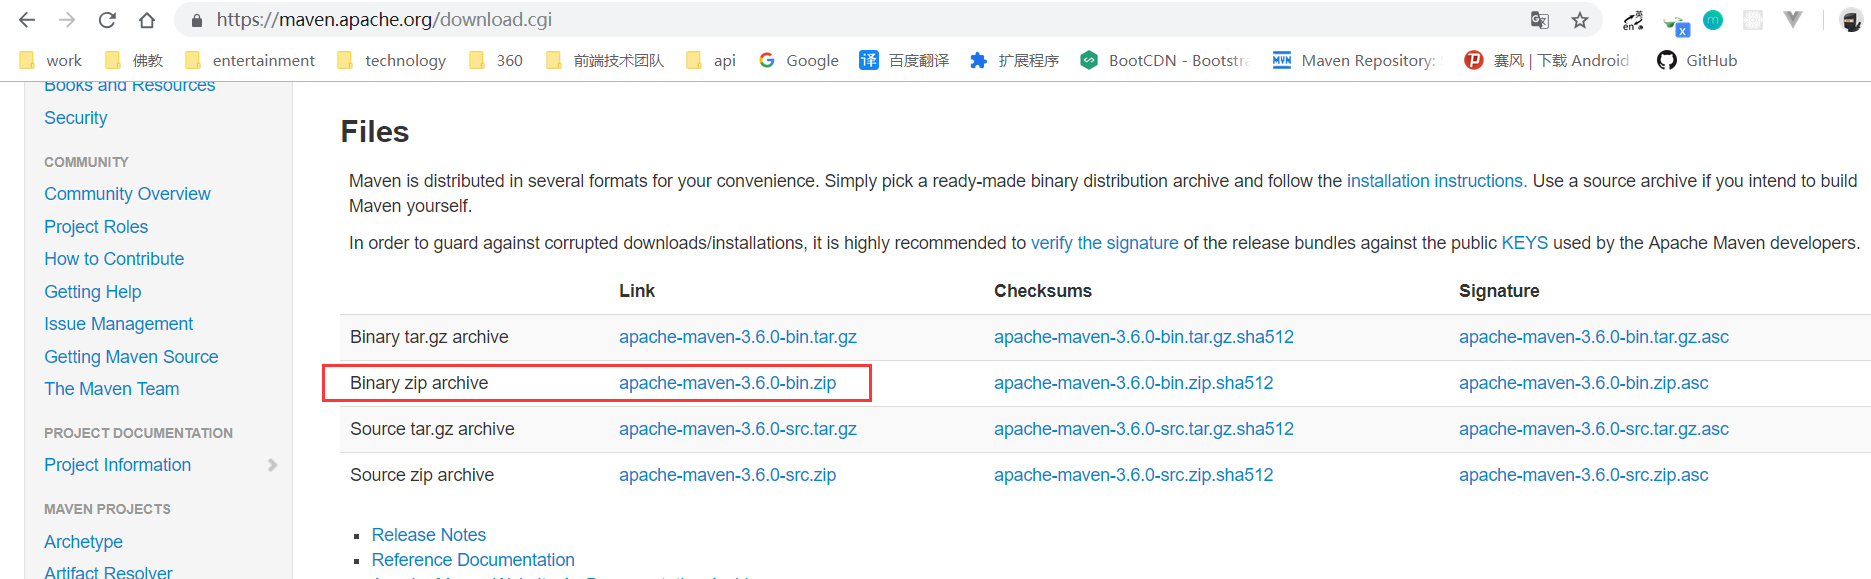Download apache-maven-3.6.0-bin.zip

tap(728, 383)
